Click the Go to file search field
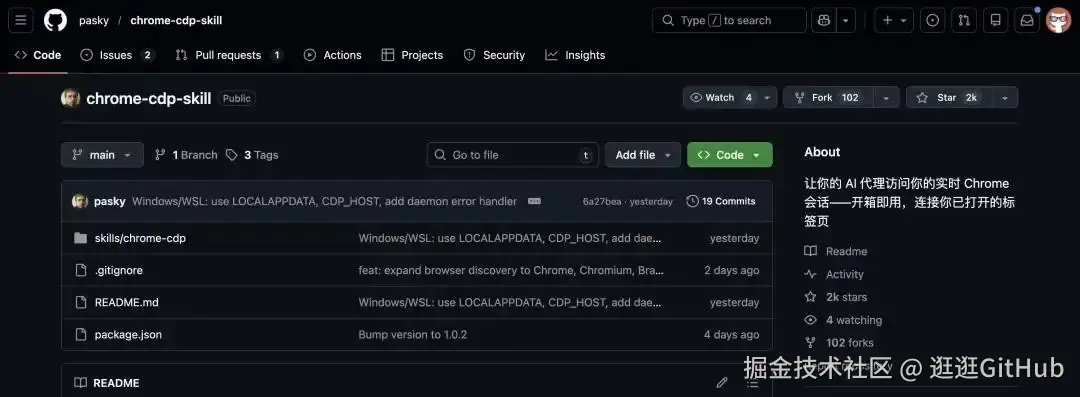Image resolution: width=1080 pixels, height=397 pixels. coord(513,155)
